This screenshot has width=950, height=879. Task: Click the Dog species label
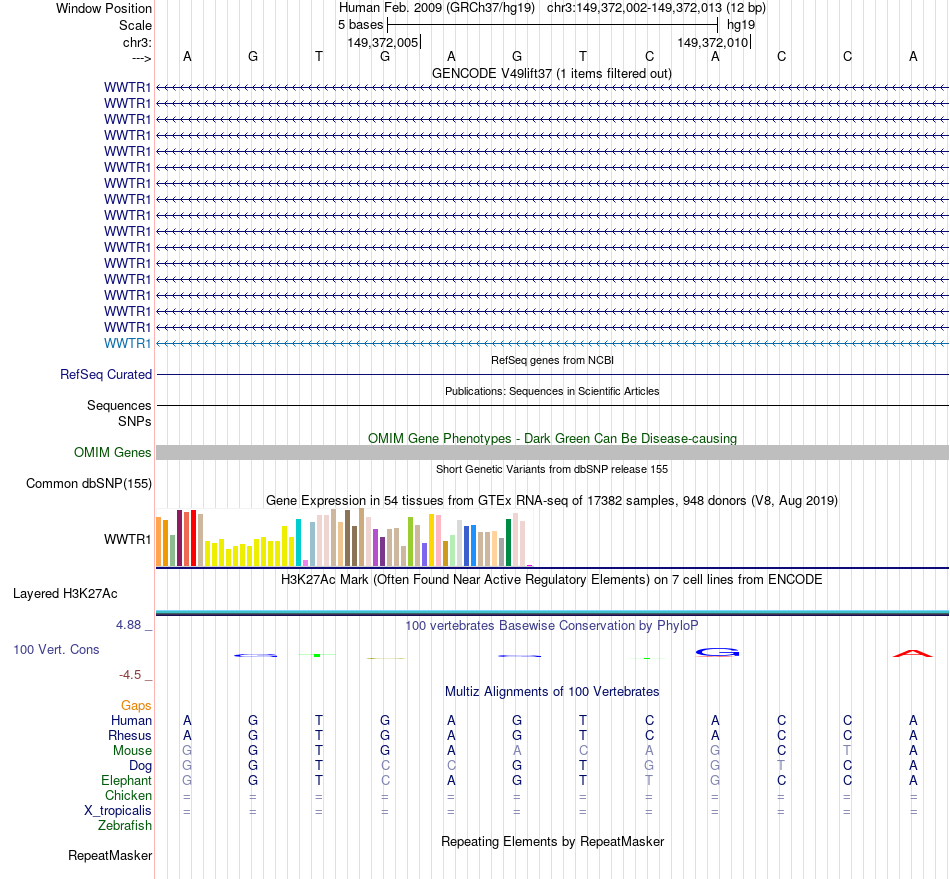(140, 766)
